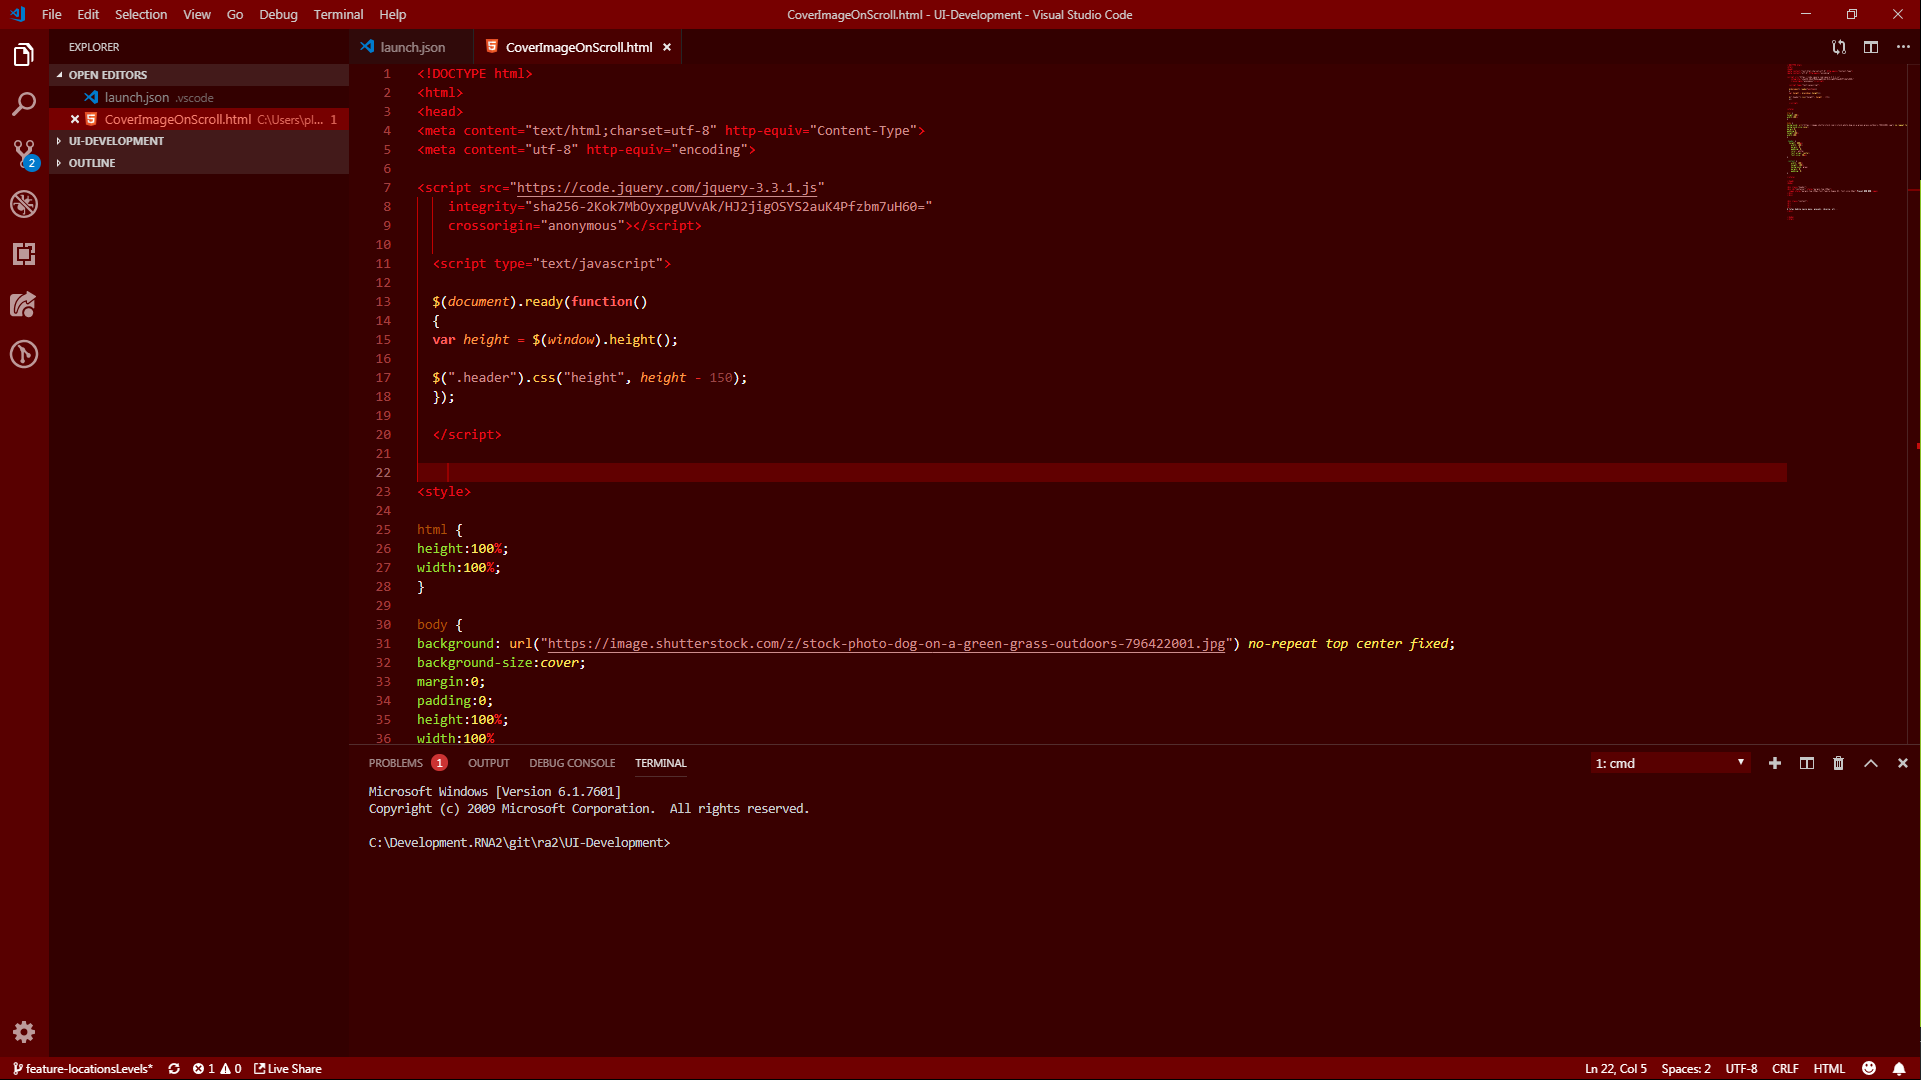
Task: Open the Manage gear menu
Action: click(x=24, y=1032)
